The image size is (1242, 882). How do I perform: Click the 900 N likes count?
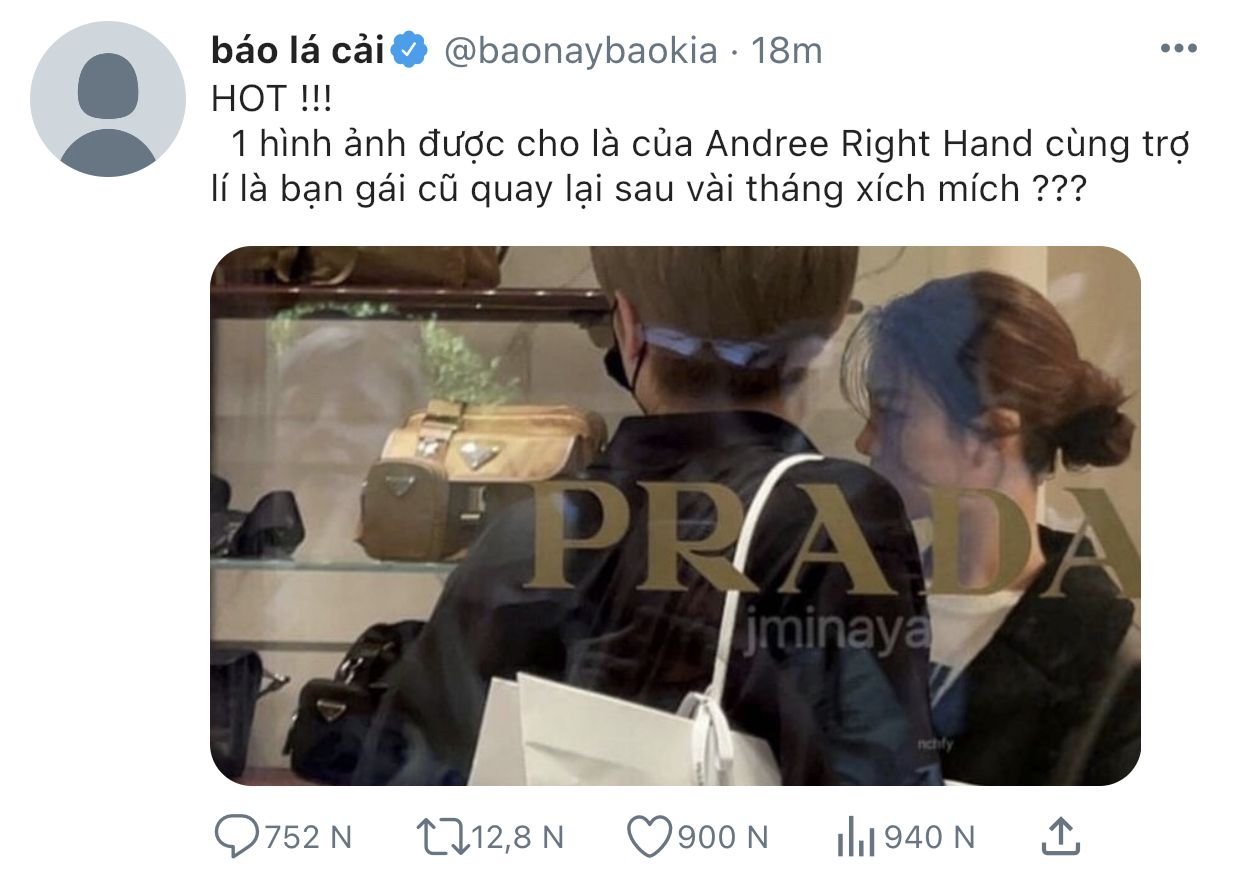coord(723,837)
